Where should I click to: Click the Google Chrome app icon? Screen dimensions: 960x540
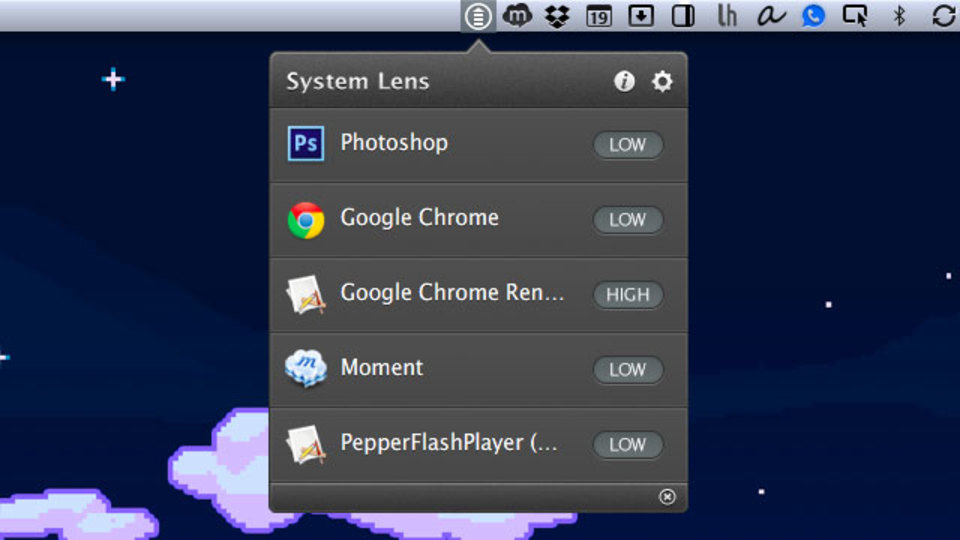click(306, 220)
